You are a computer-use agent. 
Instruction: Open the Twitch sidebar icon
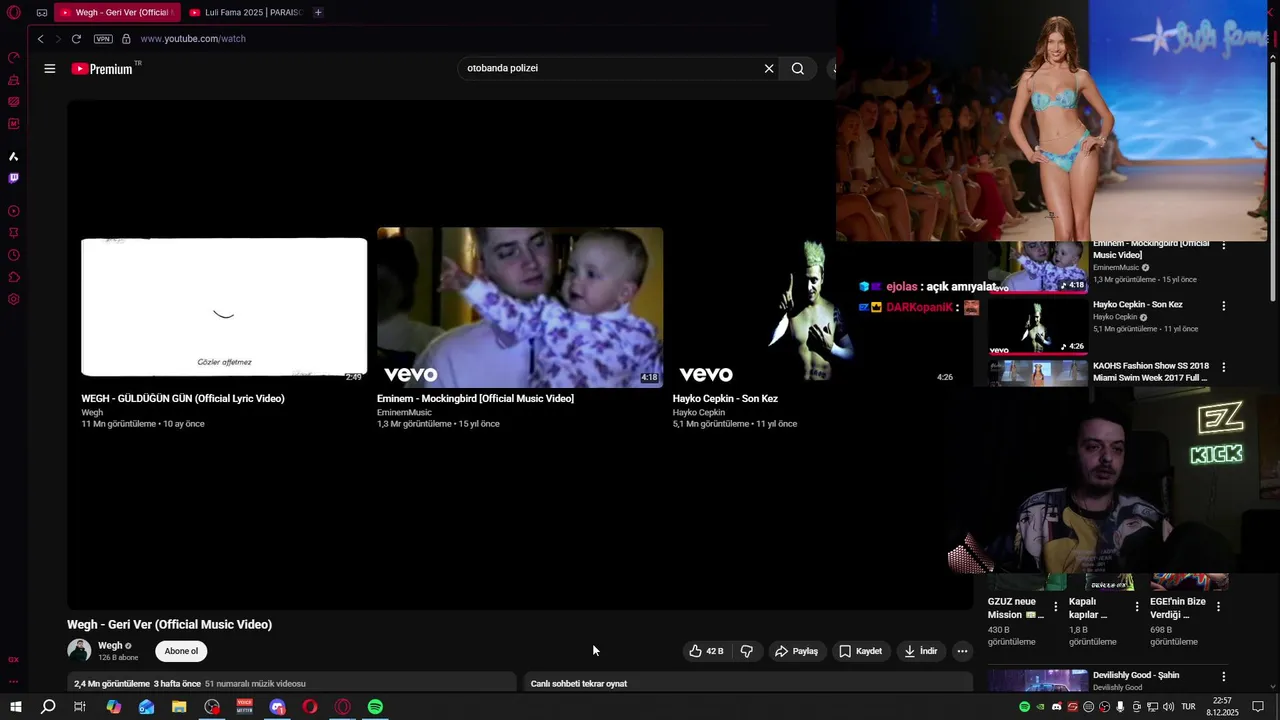tap(14, 178)
